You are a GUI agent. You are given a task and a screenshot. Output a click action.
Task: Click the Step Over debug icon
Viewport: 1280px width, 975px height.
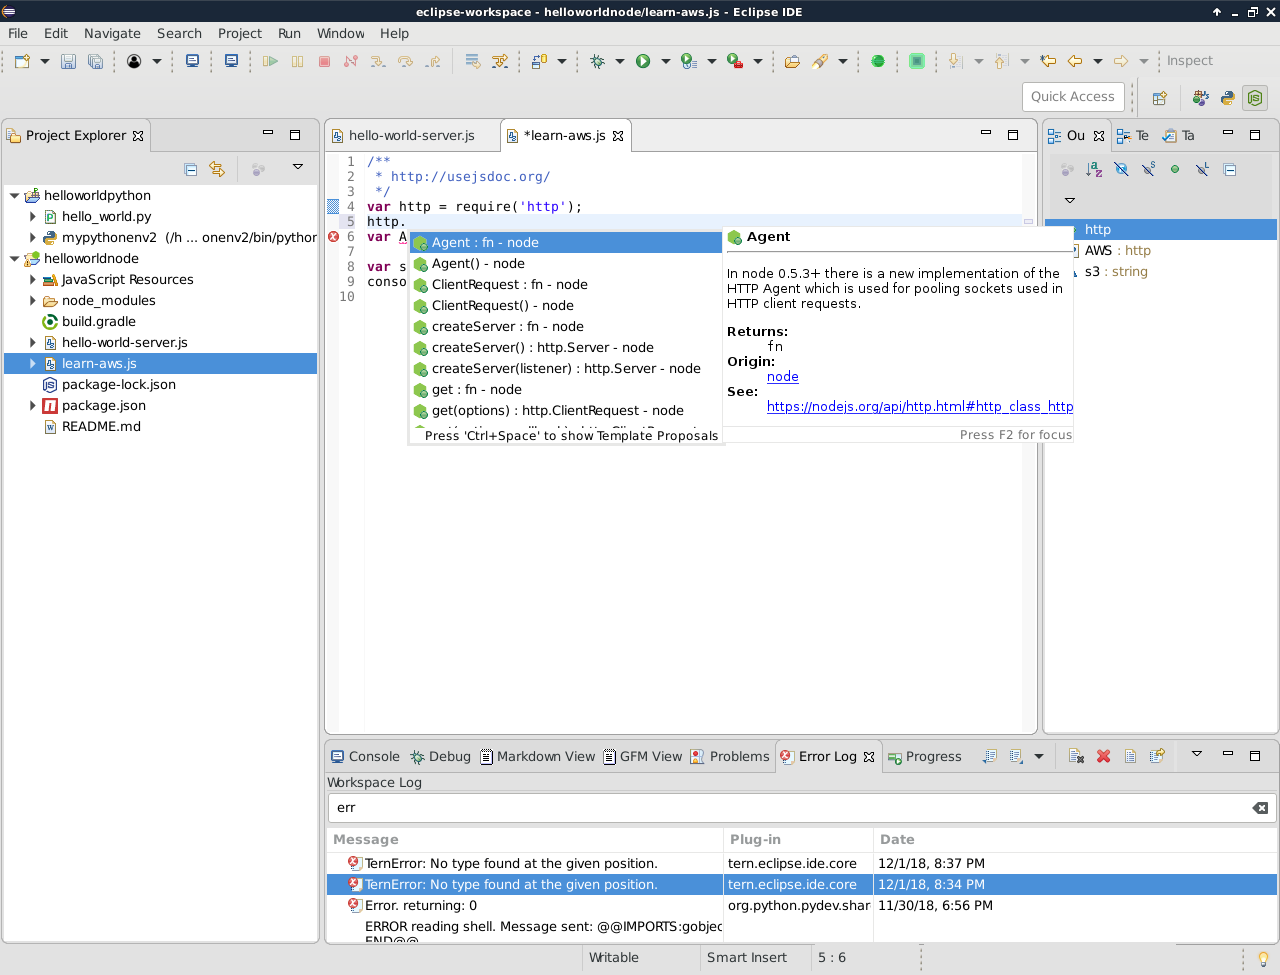tap(405, 61)
